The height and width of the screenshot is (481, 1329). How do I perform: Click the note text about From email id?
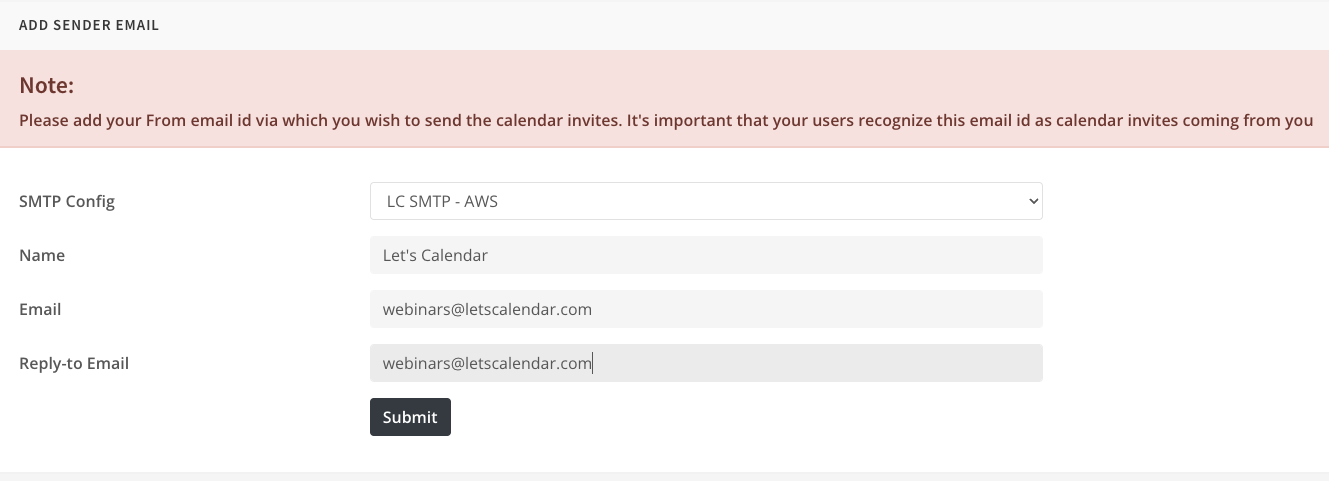[666, 120]
